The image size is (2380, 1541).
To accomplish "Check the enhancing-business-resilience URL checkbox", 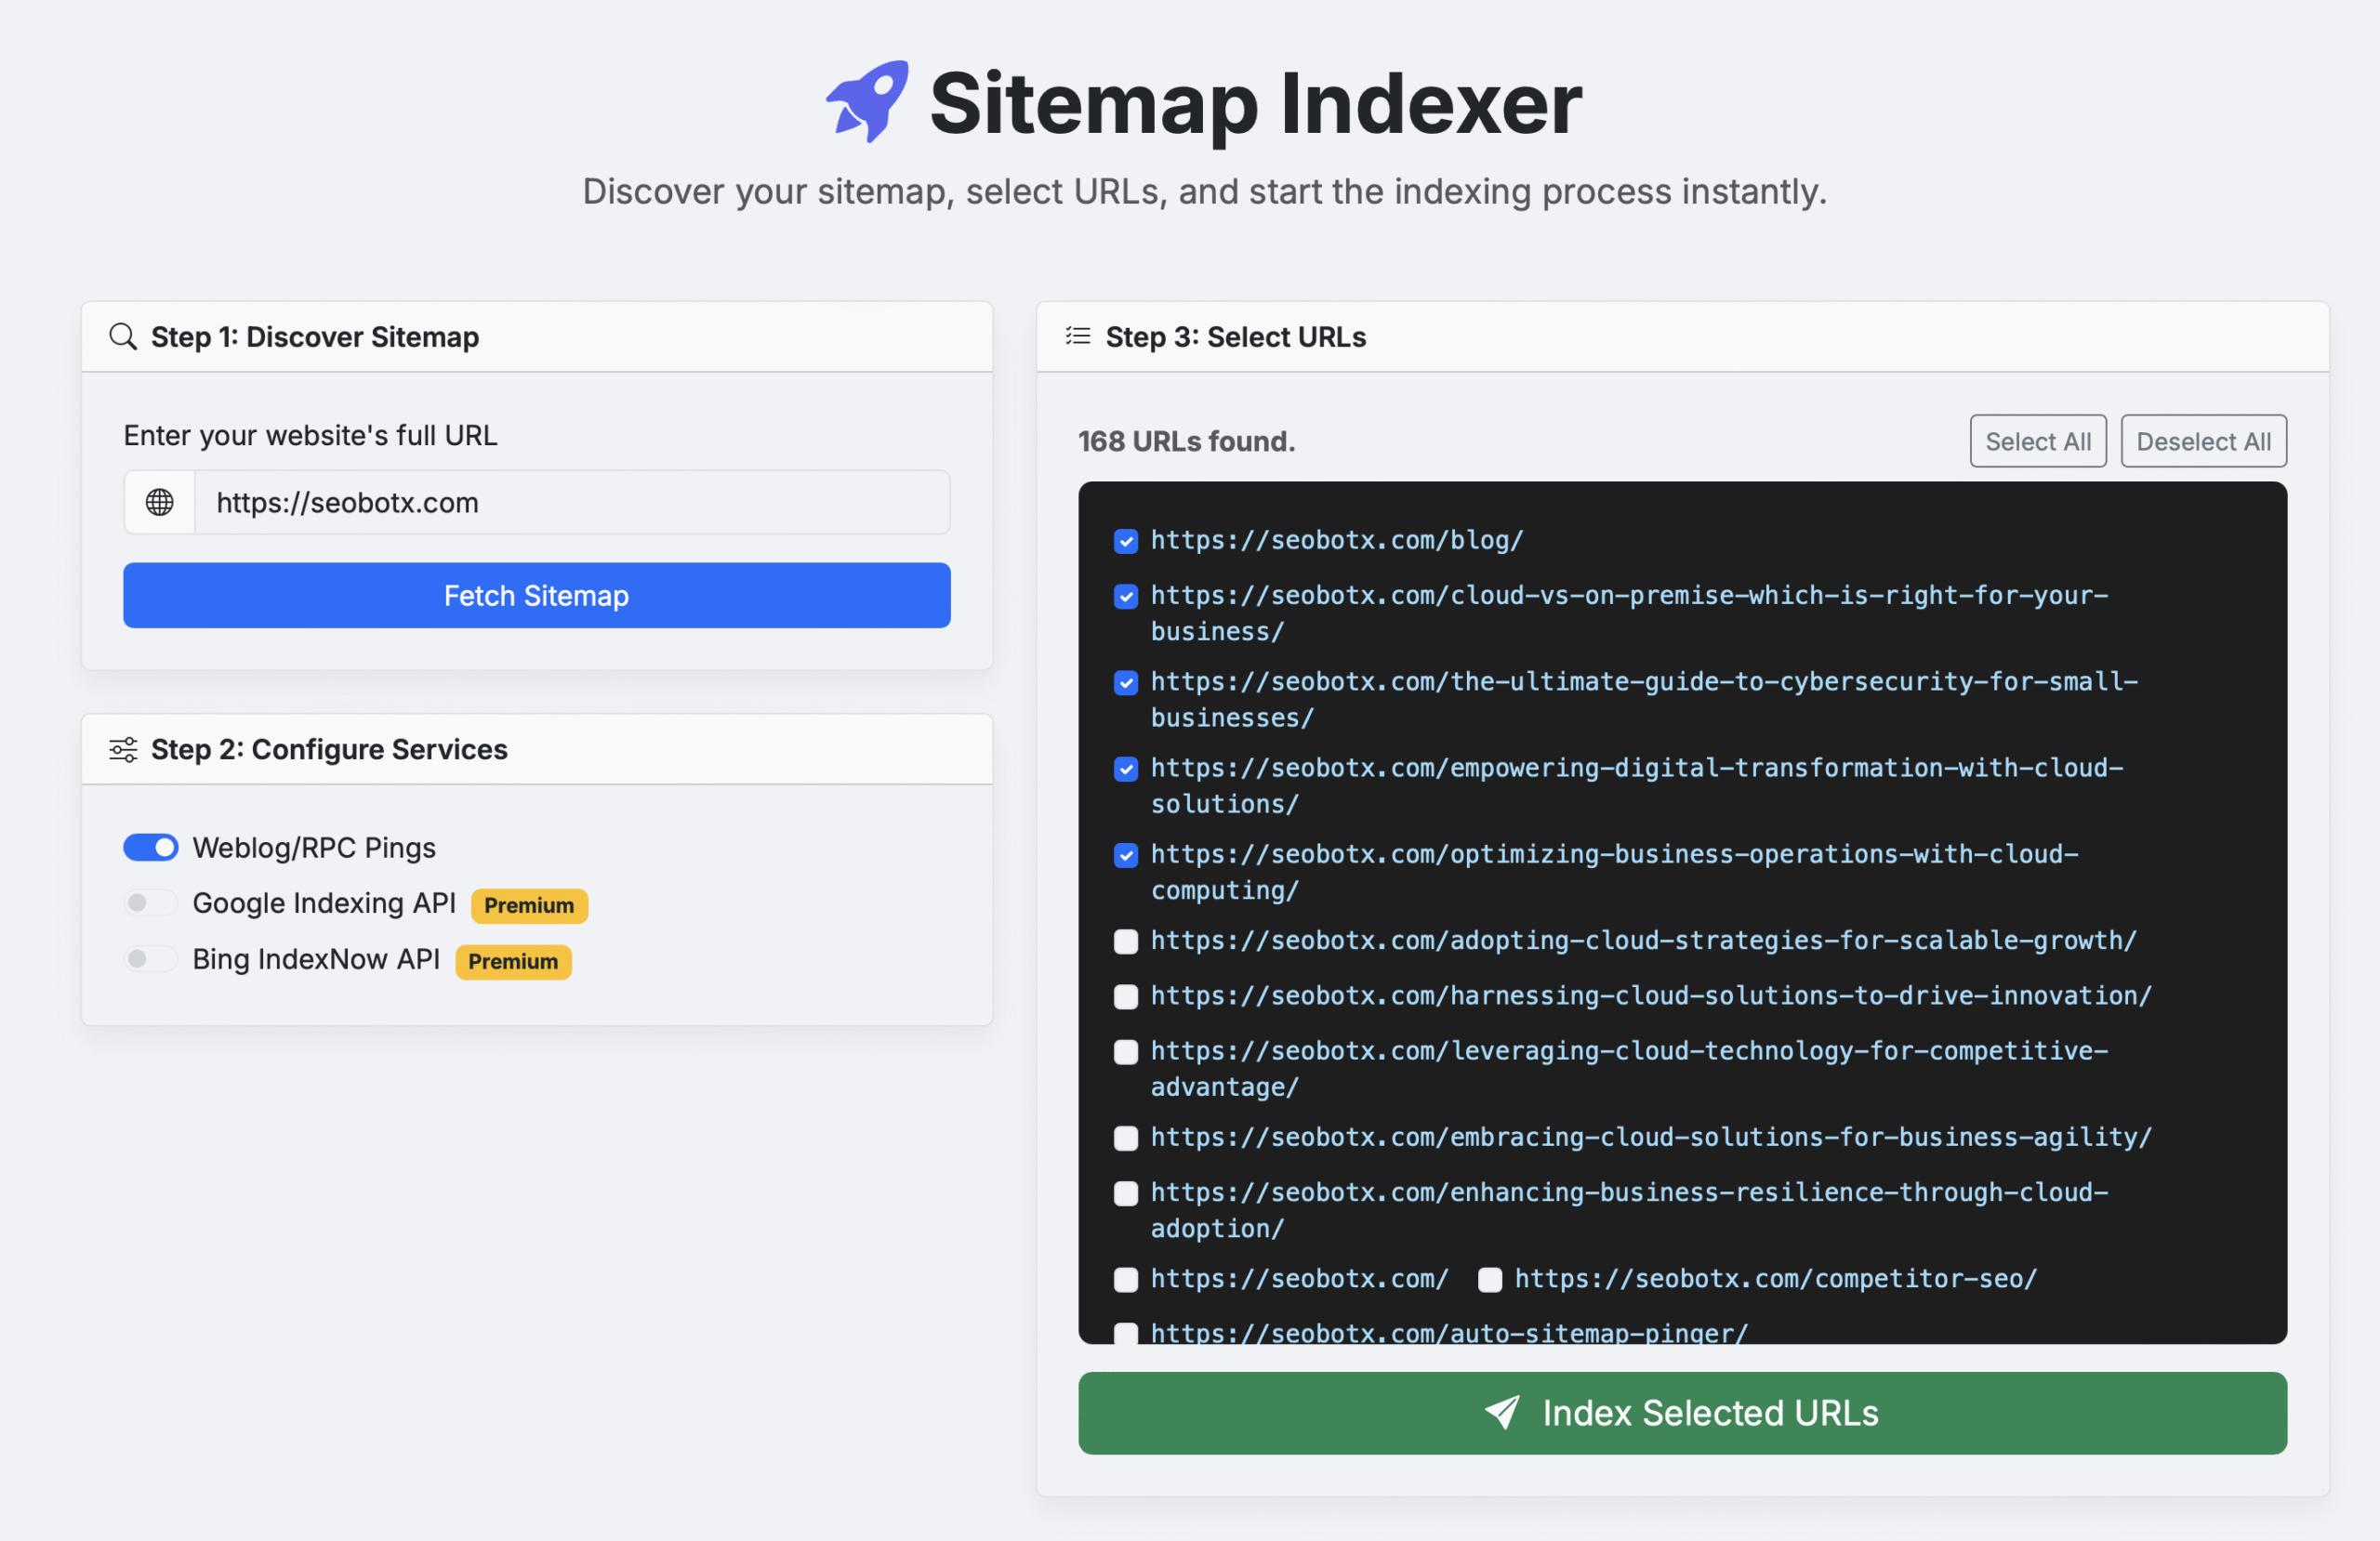I will [1126, 1193].
